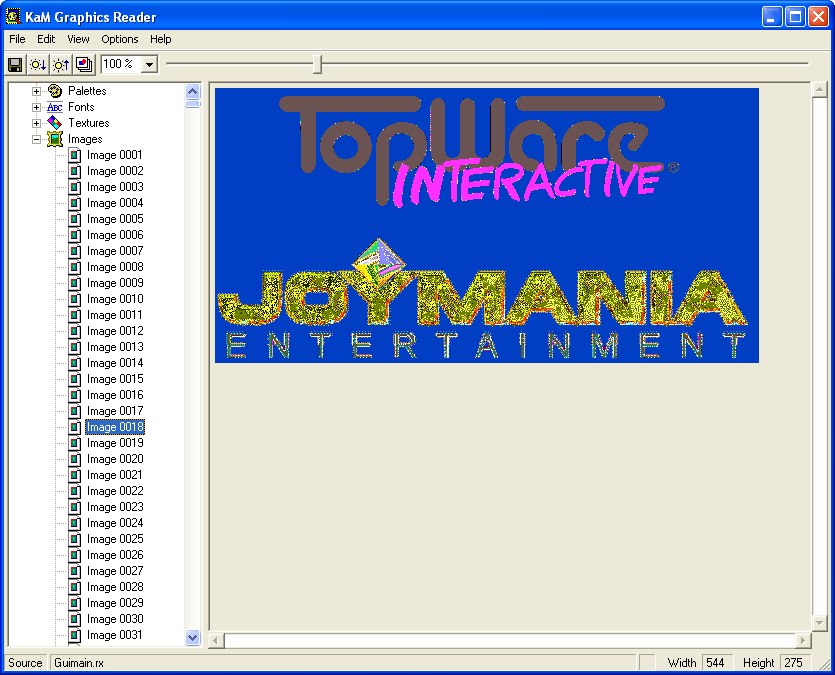Screen dimensions: 835x675
Task: Expand the Fonts tree node
Action: [x=36, y=107]
